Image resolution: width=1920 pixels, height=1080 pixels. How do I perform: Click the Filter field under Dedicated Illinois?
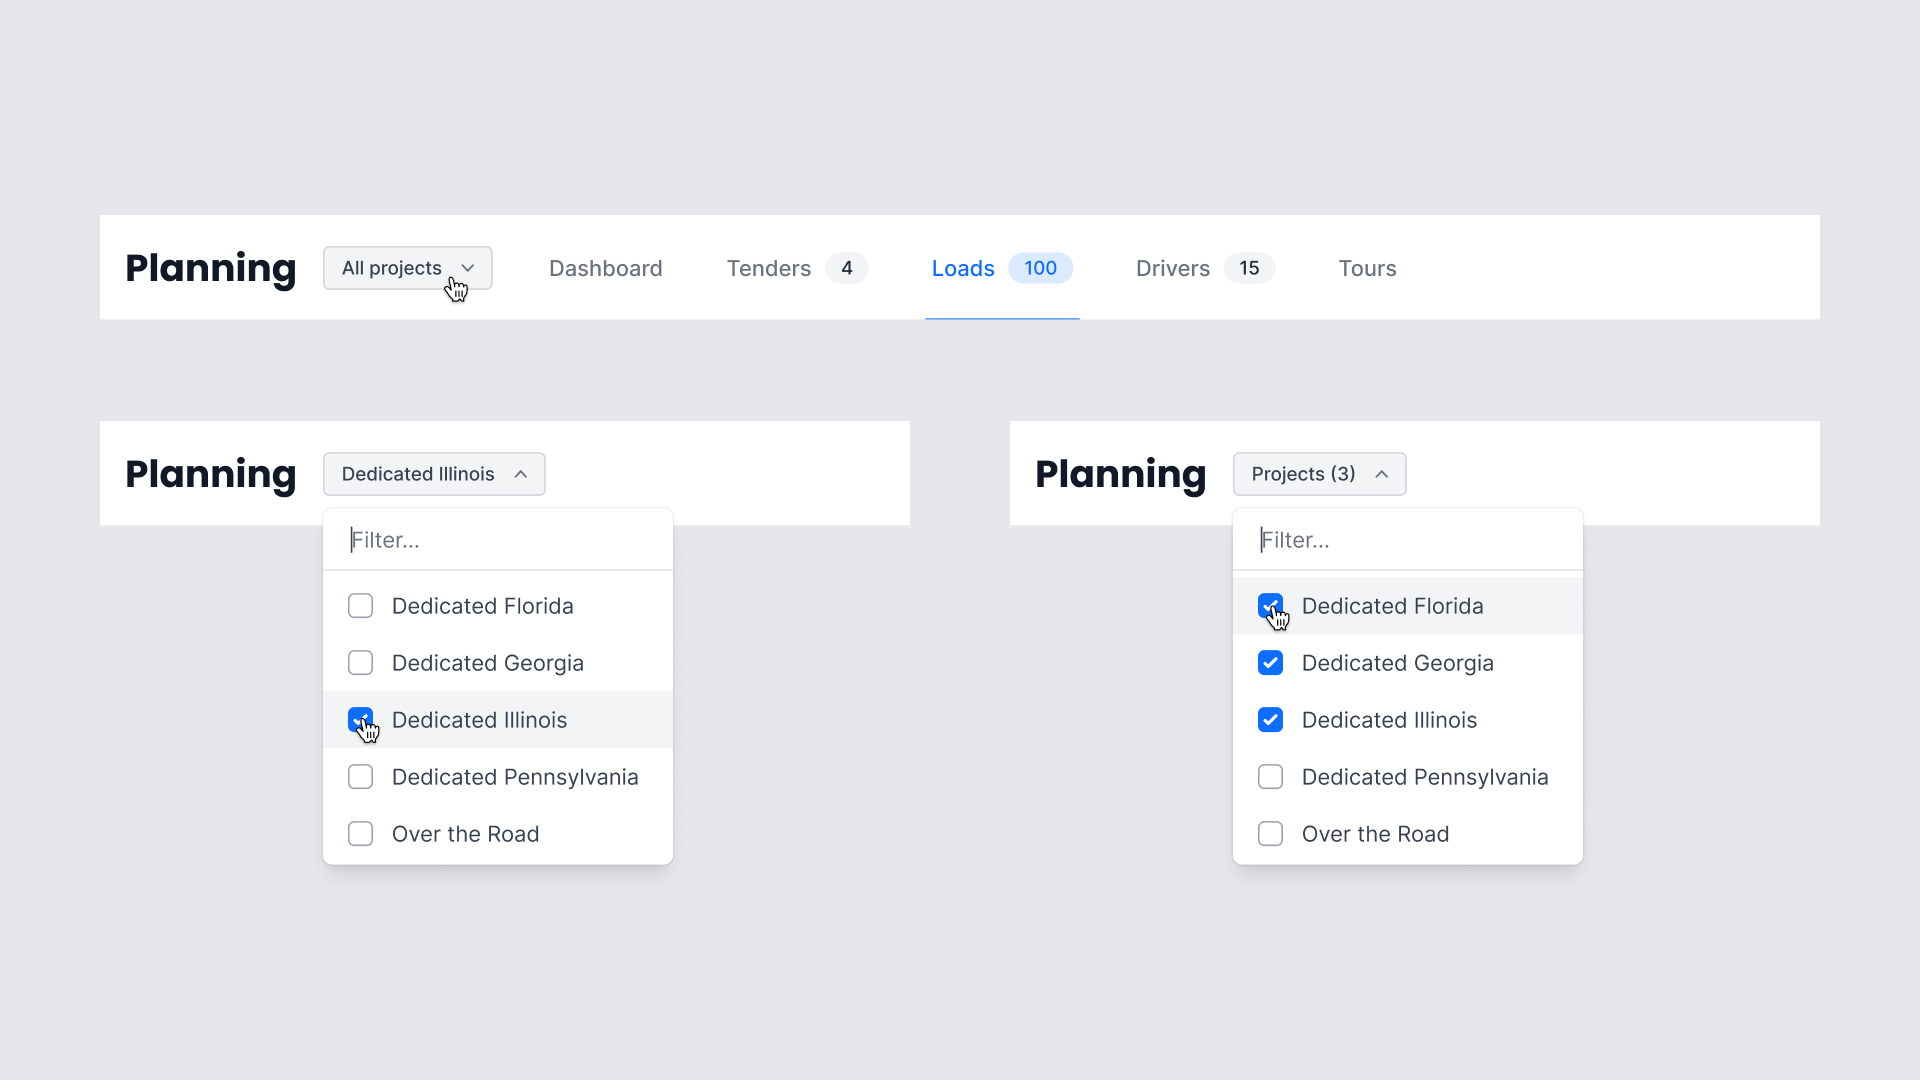click(500, 540)
